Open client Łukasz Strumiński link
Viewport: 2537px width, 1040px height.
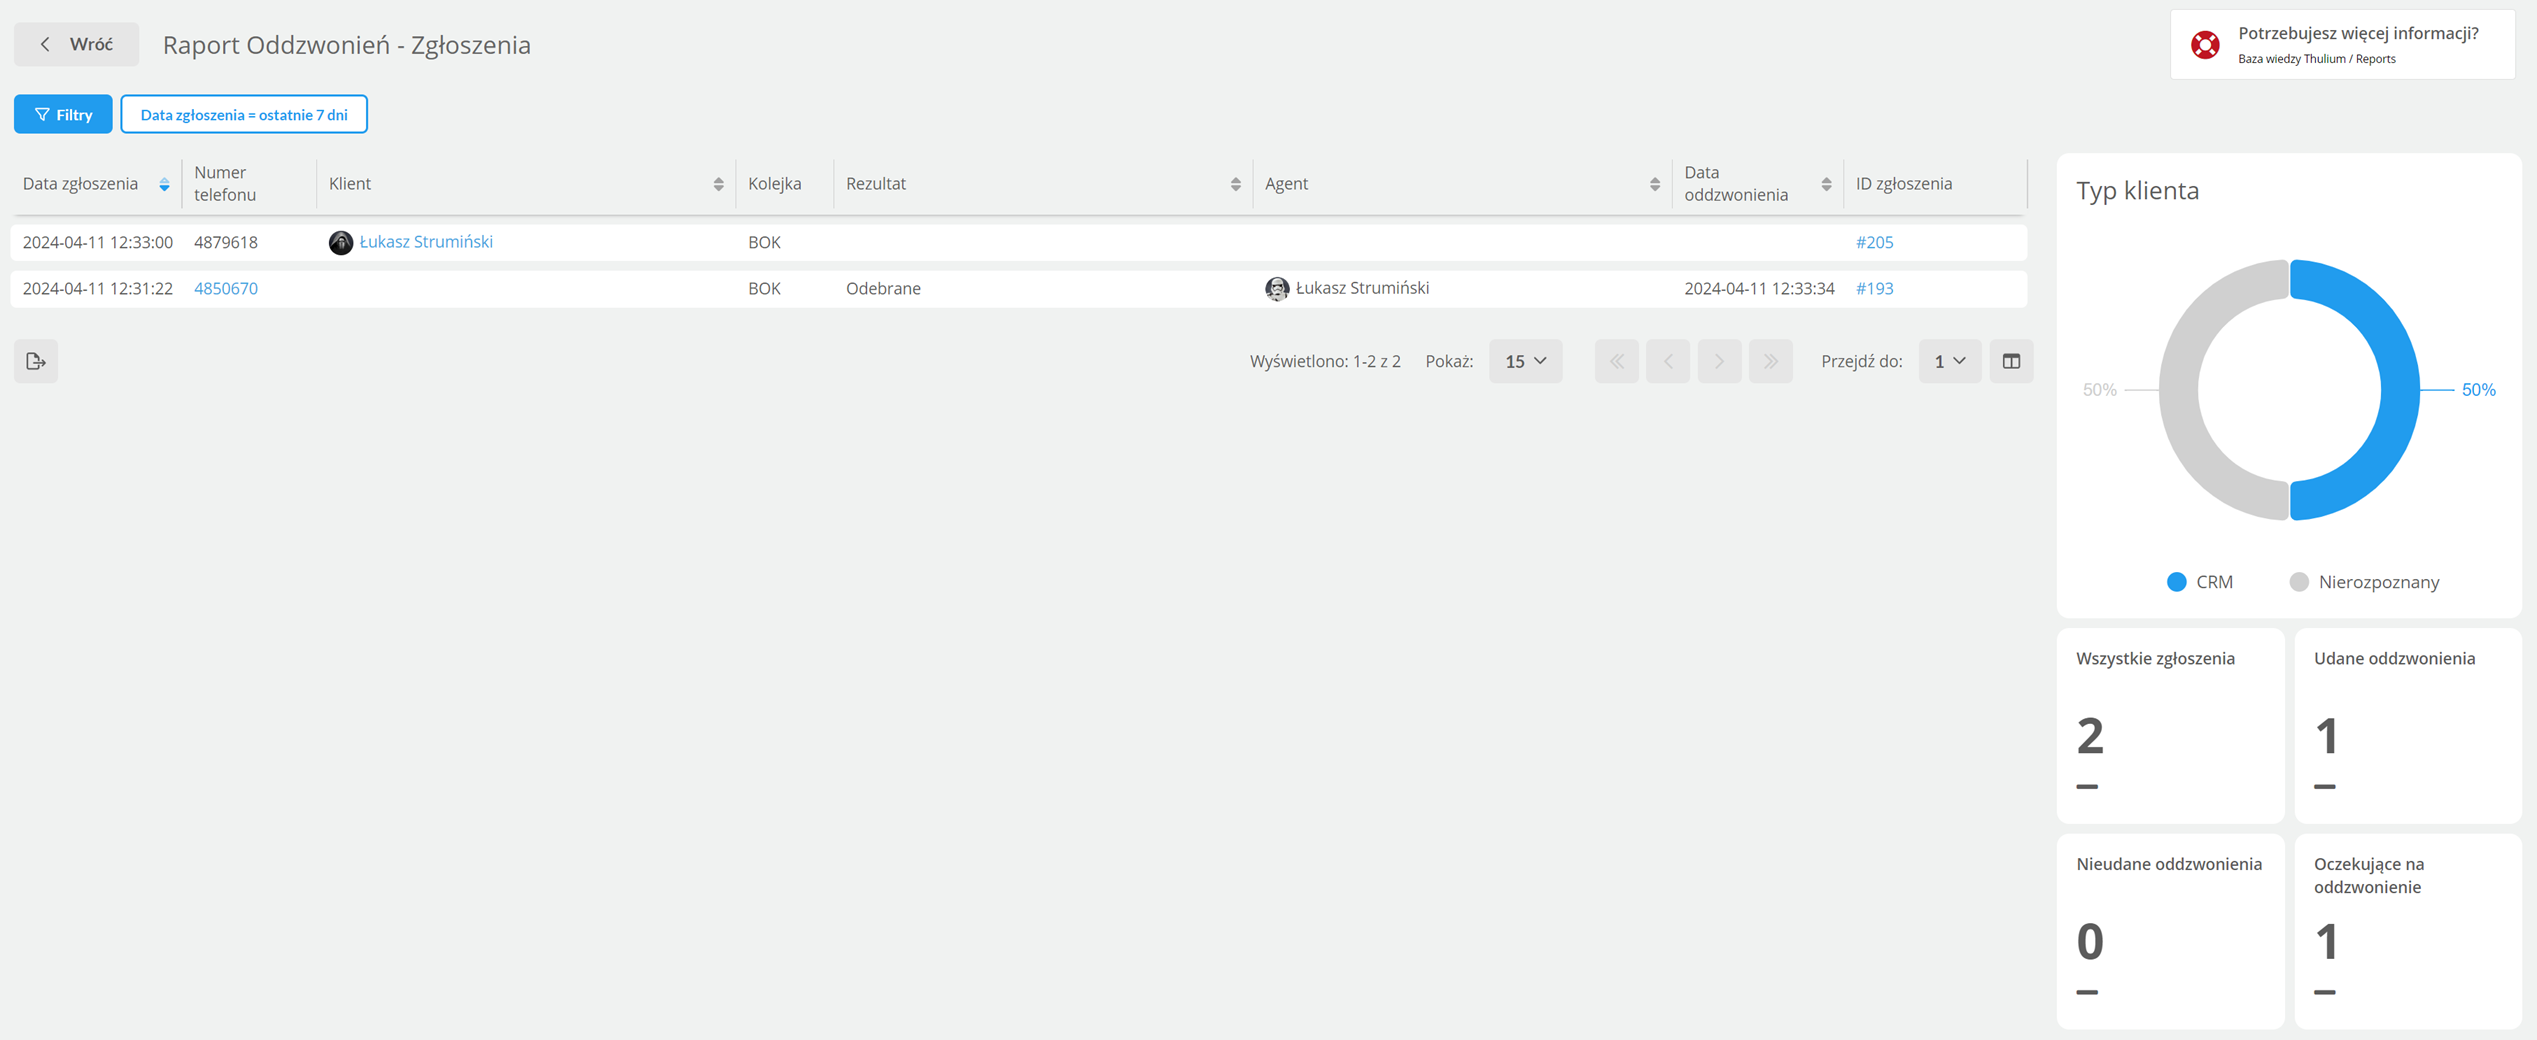click(426, 242)
